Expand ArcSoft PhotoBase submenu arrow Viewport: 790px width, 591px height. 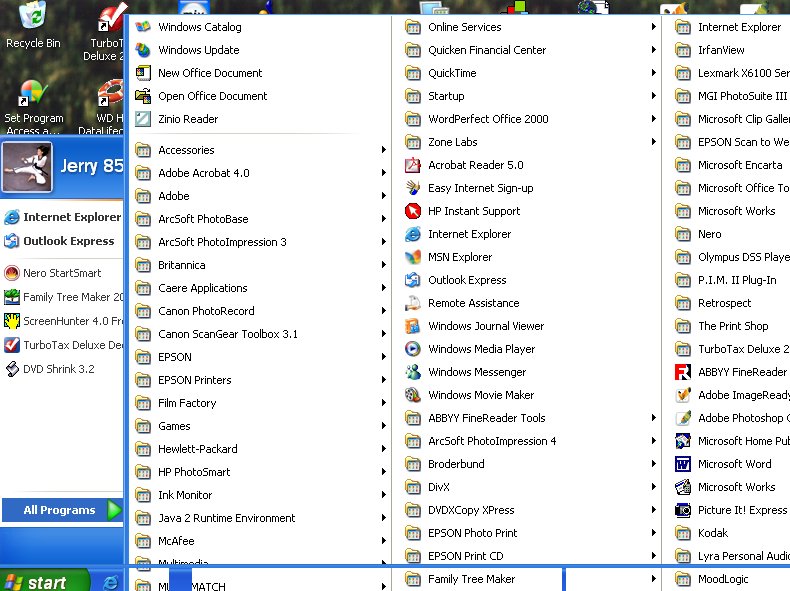tap(383, 219)
